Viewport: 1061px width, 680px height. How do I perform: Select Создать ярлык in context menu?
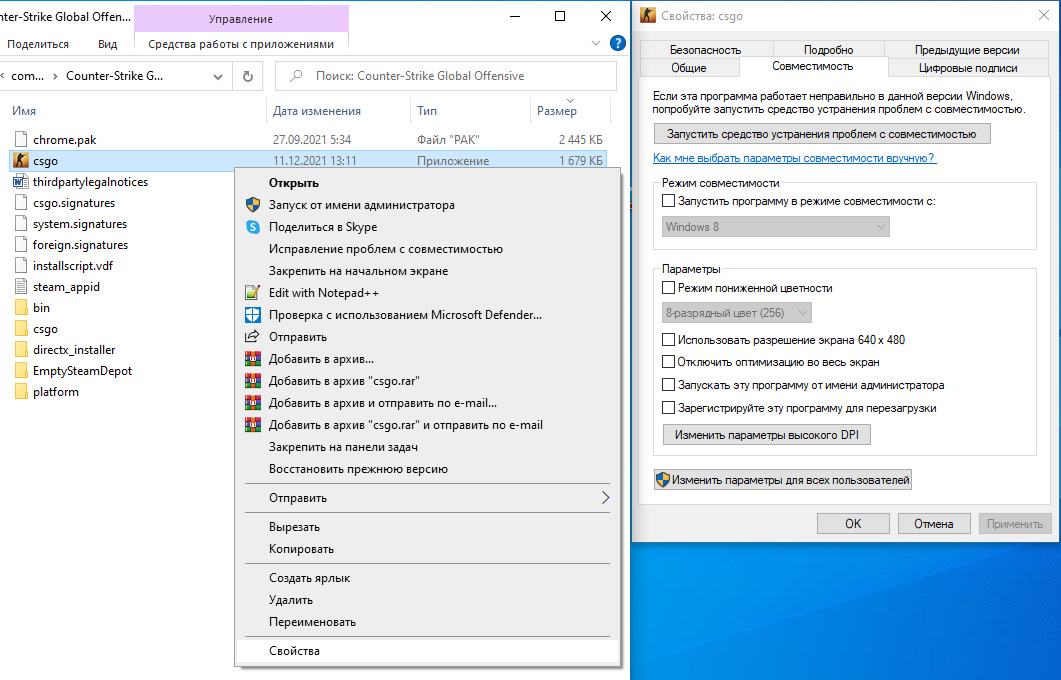[x=427, y=578]
